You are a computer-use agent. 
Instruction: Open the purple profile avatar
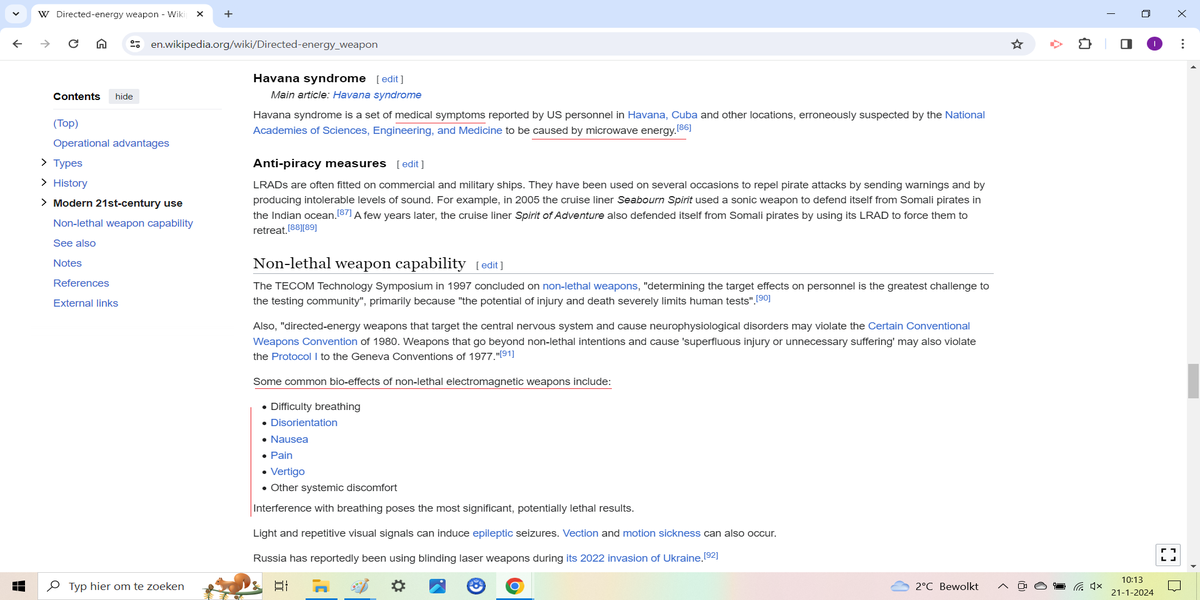tap(1154, 44)
